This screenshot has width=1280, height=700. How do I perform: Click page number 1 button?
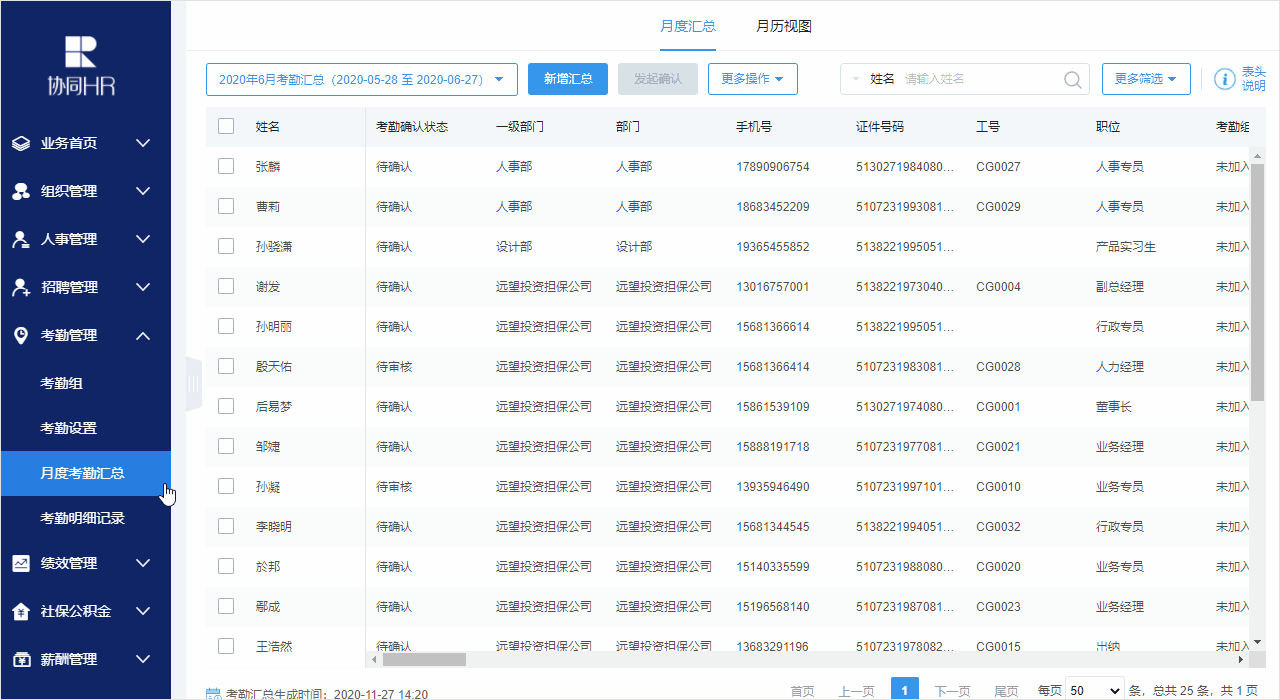pos(905,690)
